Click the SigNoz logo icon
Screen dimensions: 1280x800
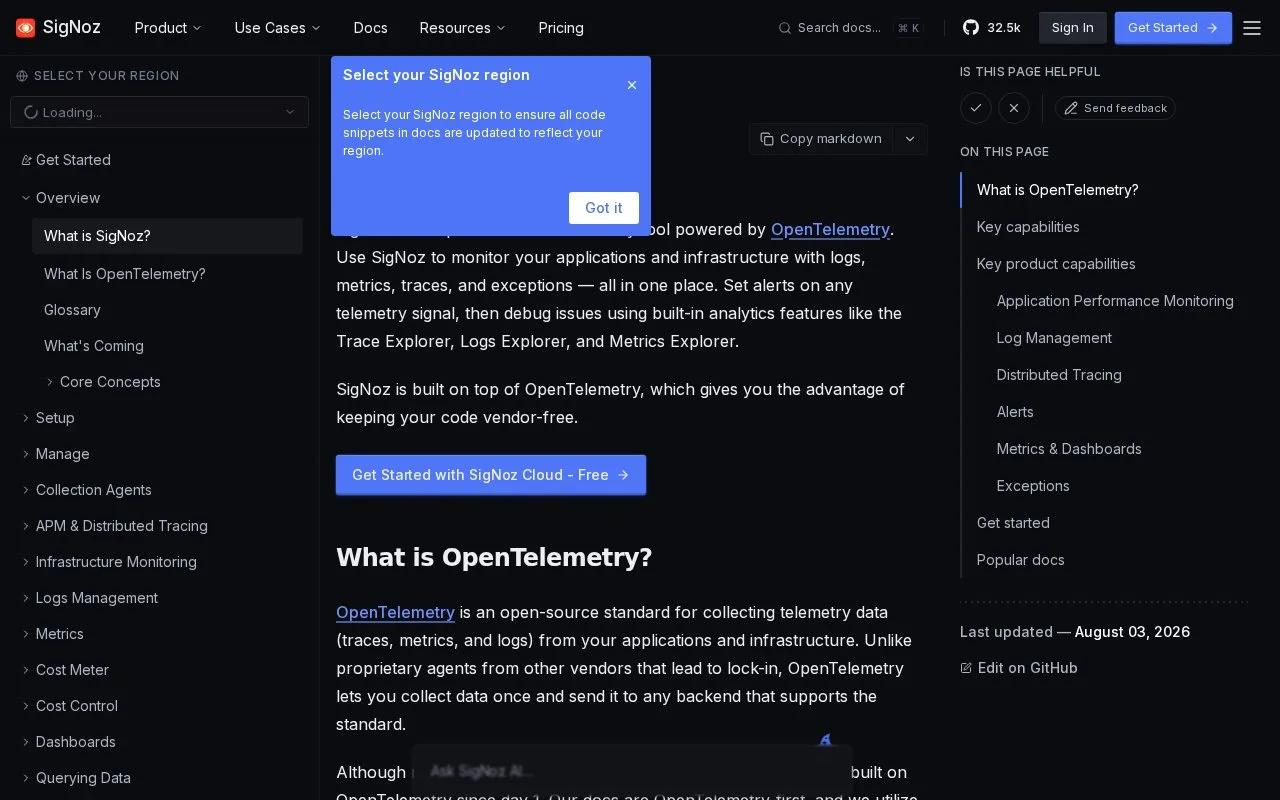(x=26, y=28)
